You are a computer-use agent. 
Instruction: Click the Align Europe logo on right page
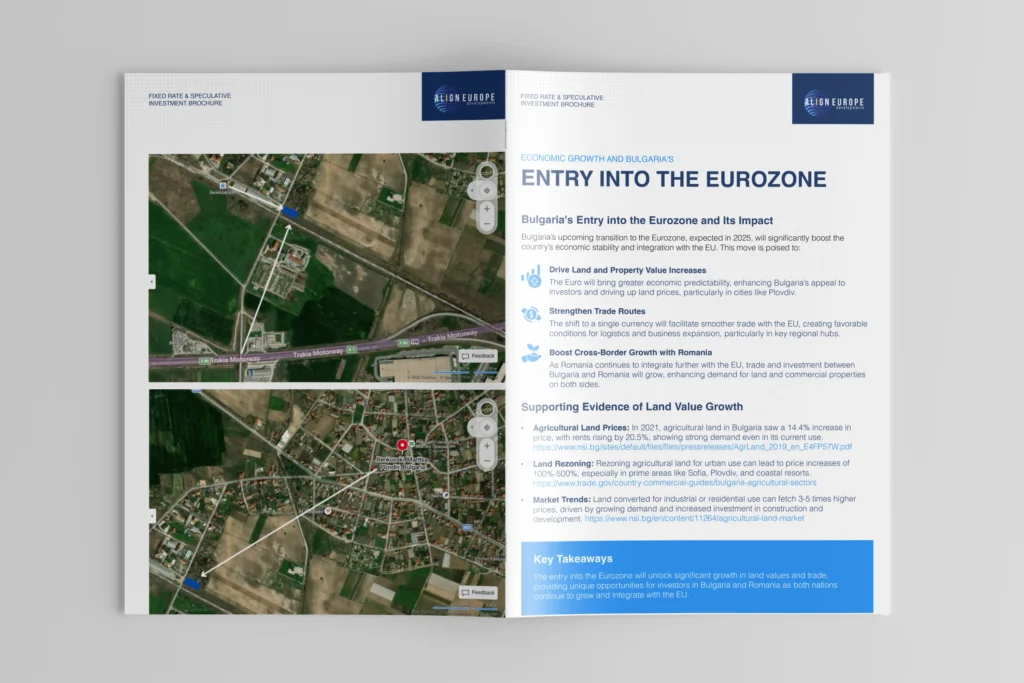tap(832, 98)
